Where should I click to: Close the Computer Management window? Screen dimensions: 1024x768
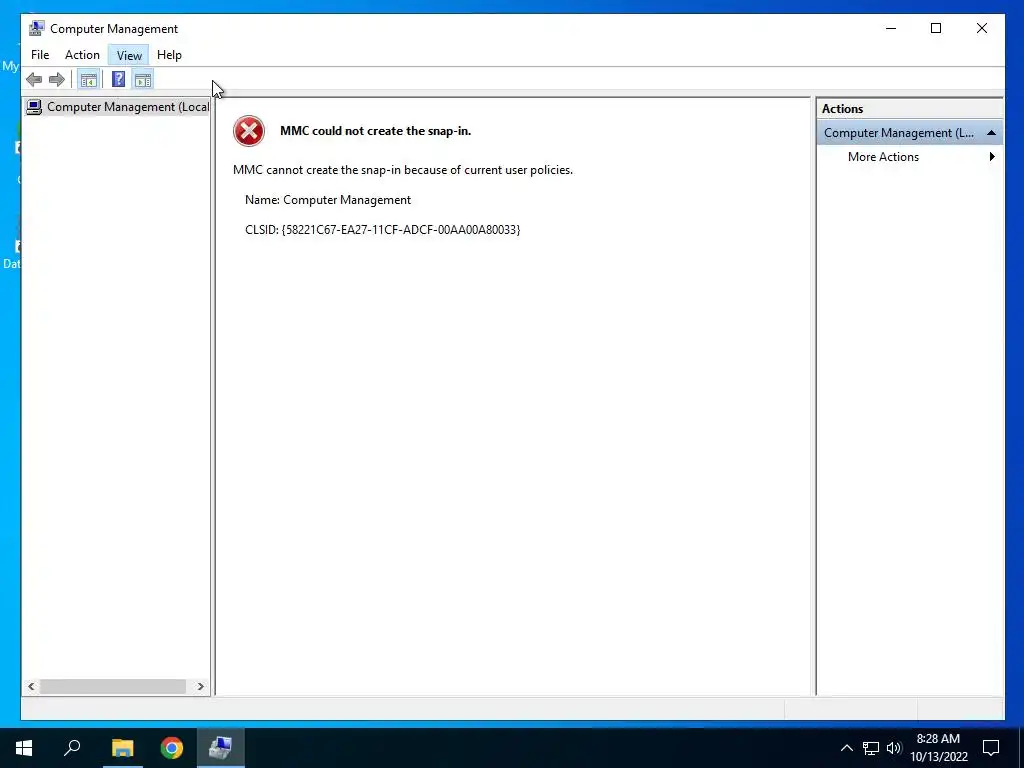(x=982, y=28)
